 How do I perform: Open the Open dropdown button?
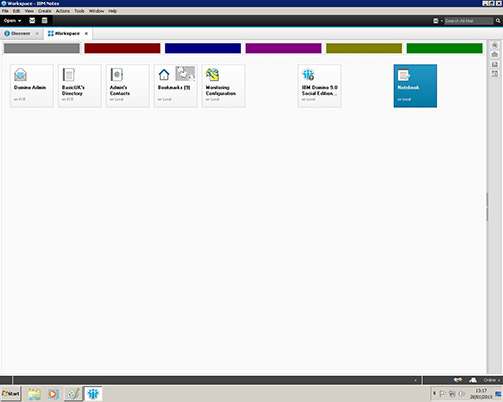(12, 21)
